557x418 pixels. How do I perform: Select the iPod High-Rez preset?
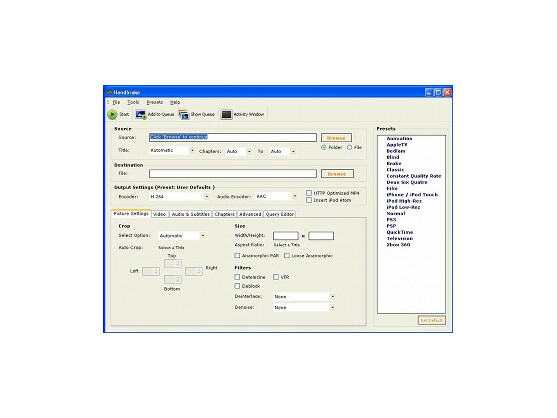[x=404, y=201]
